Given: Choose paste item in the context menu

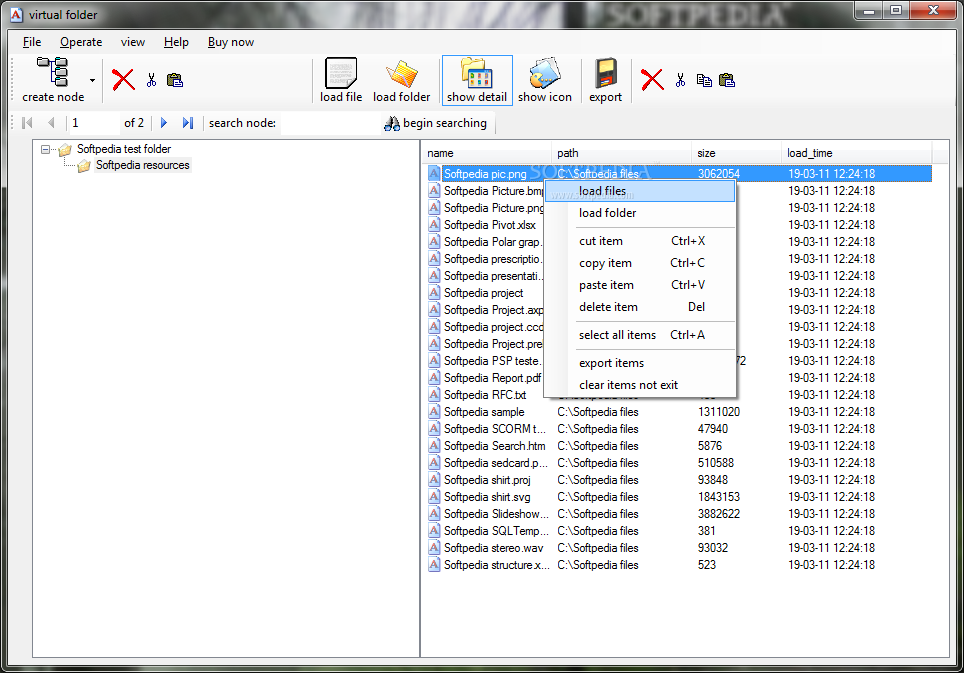Looking at the screenshot, I should tap(640, 285).
